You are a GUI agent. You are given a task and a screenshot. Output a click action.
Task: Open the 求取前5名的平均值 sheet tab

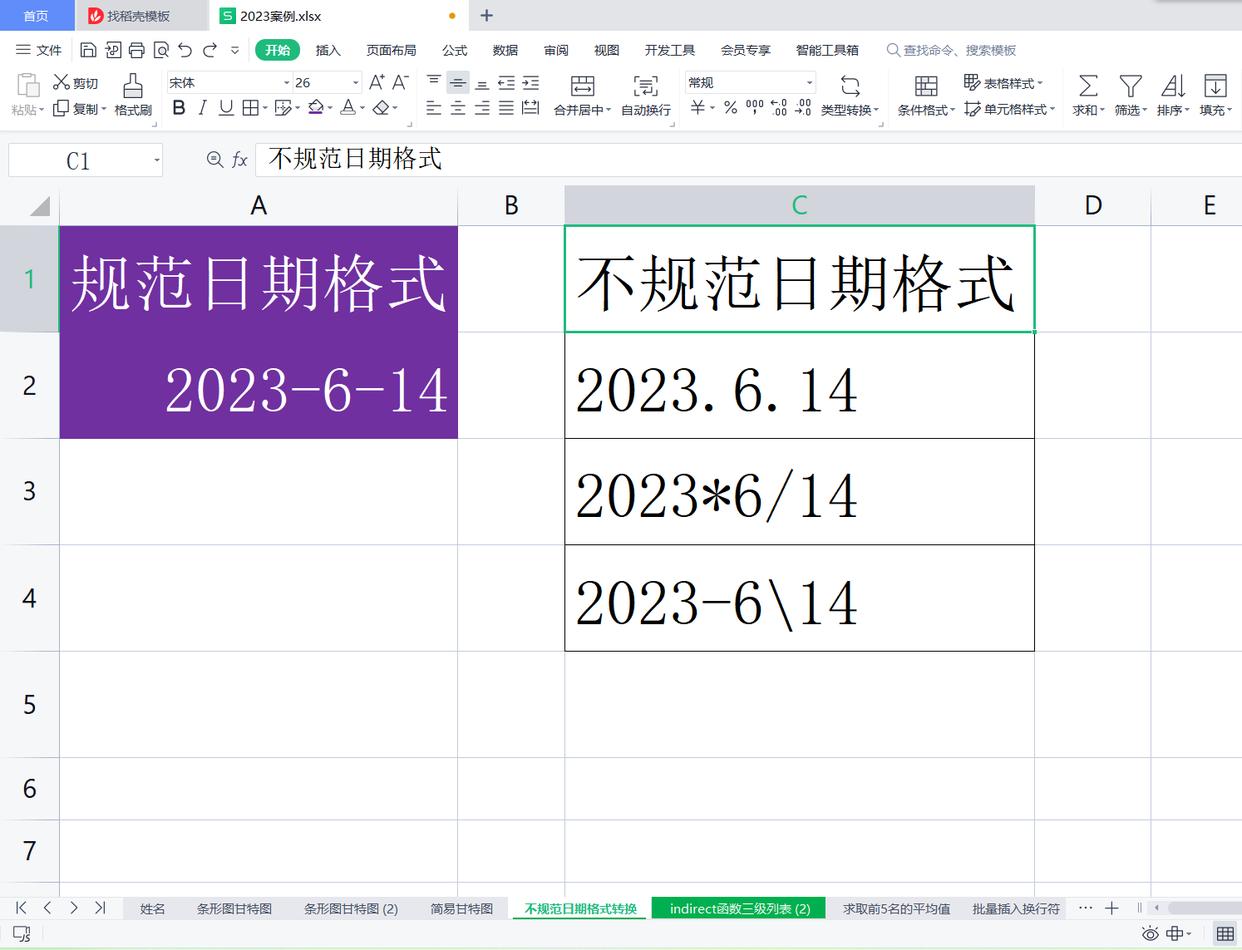pyautogui.click(x=896, y=908)
